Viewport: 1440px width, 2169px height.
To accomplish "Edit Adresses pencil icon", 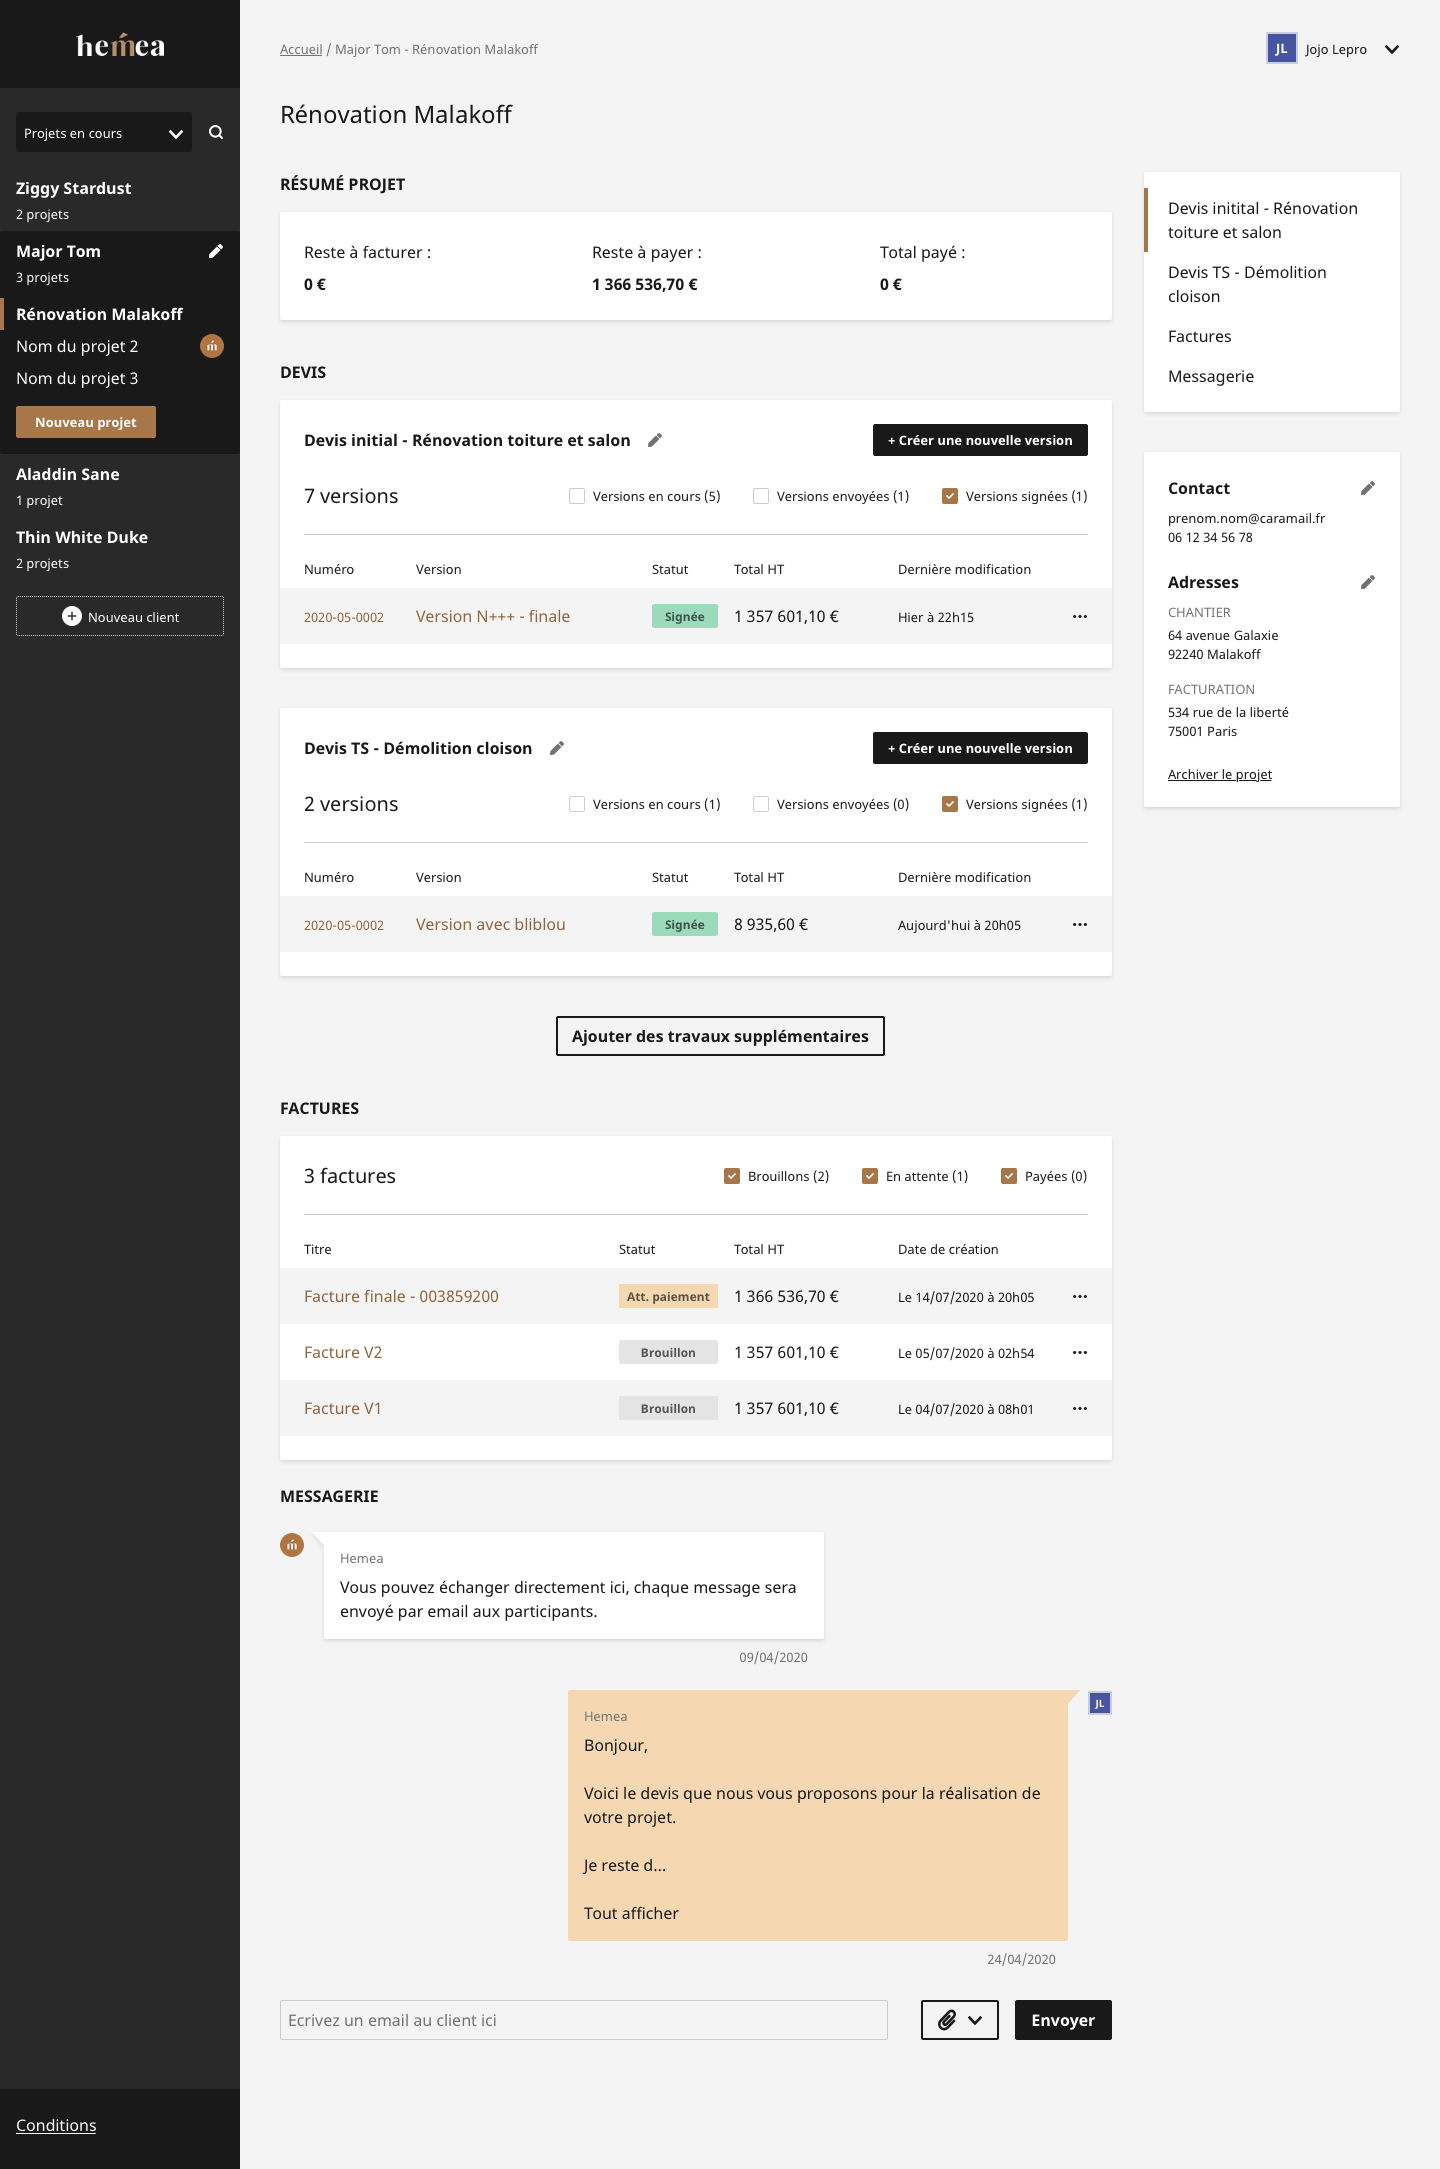I will [1368, 582].
